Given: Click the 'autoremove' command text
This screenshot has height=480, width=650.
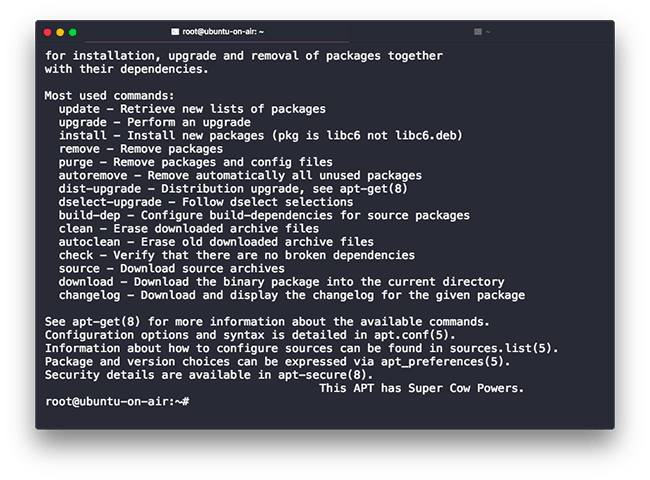Looking at the screenshot, I should 93,175.
